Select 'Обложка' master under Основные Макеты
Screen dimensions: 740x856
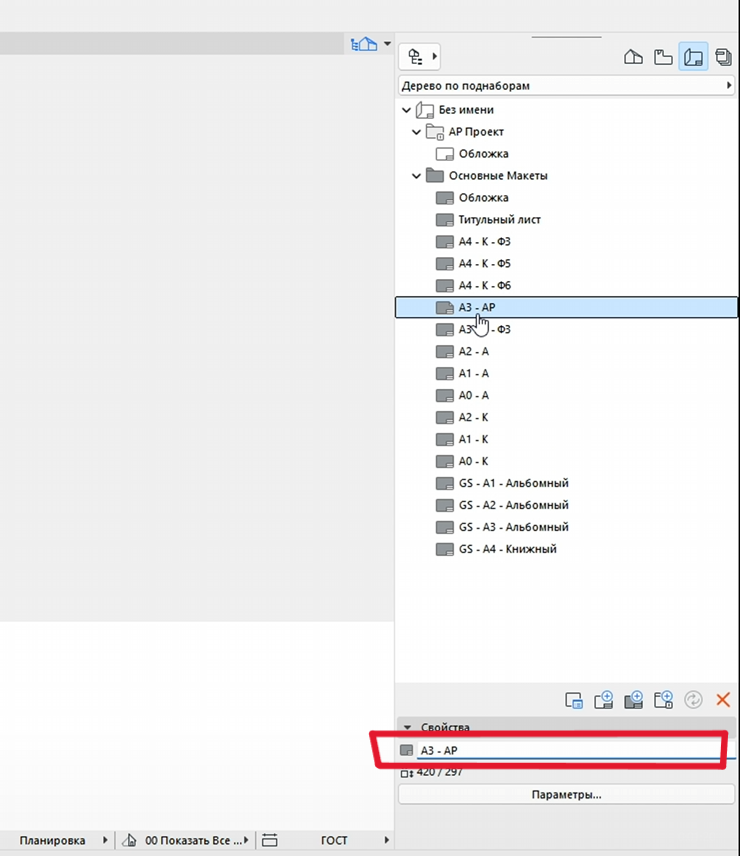point(483,198)
